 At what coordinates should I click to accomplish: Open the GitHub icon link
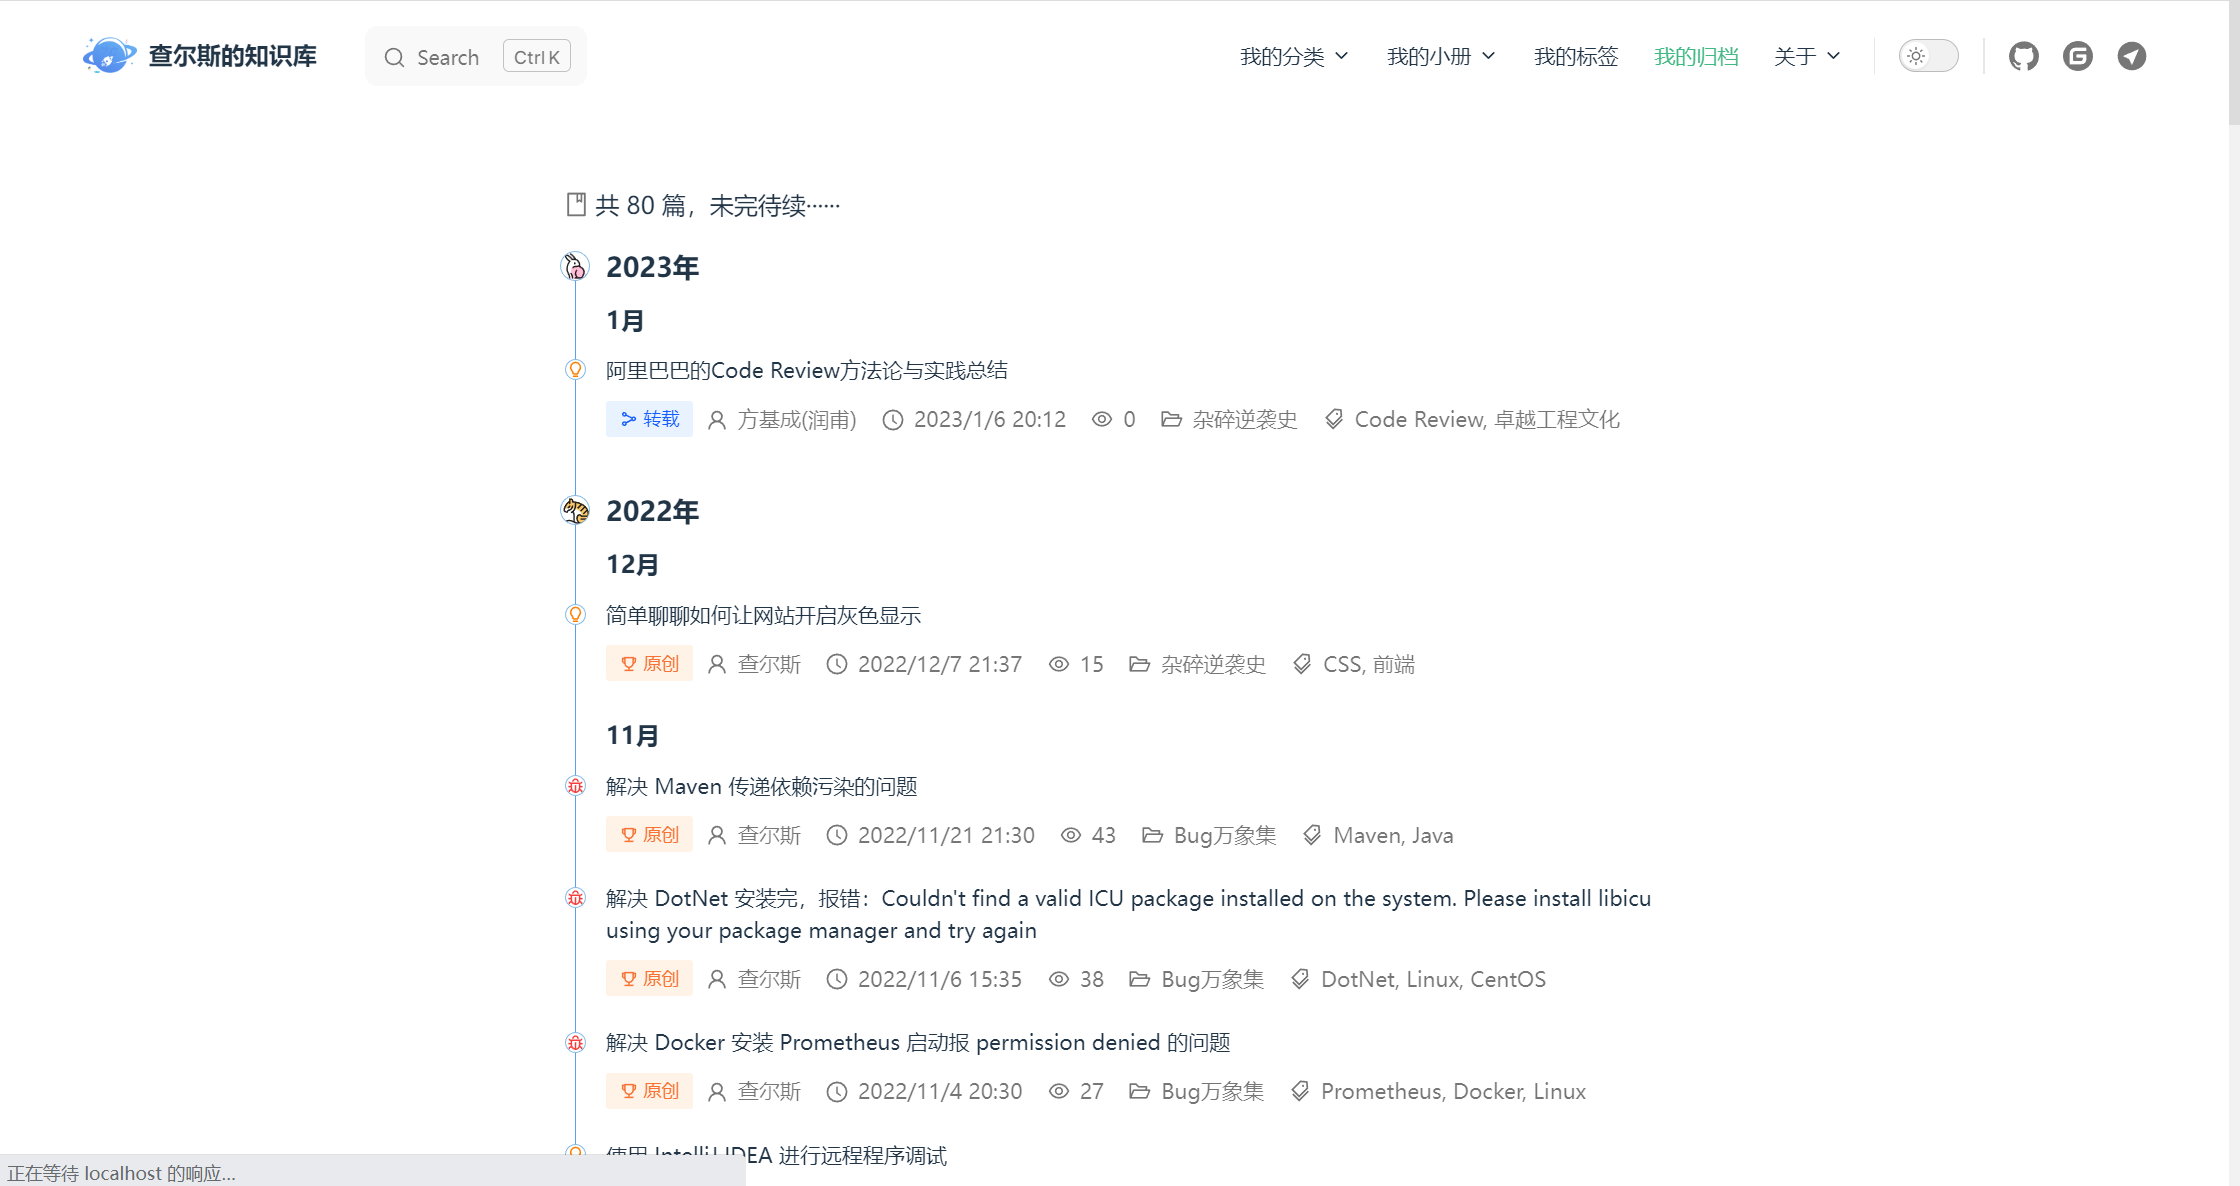click(x=2023, y=56)
